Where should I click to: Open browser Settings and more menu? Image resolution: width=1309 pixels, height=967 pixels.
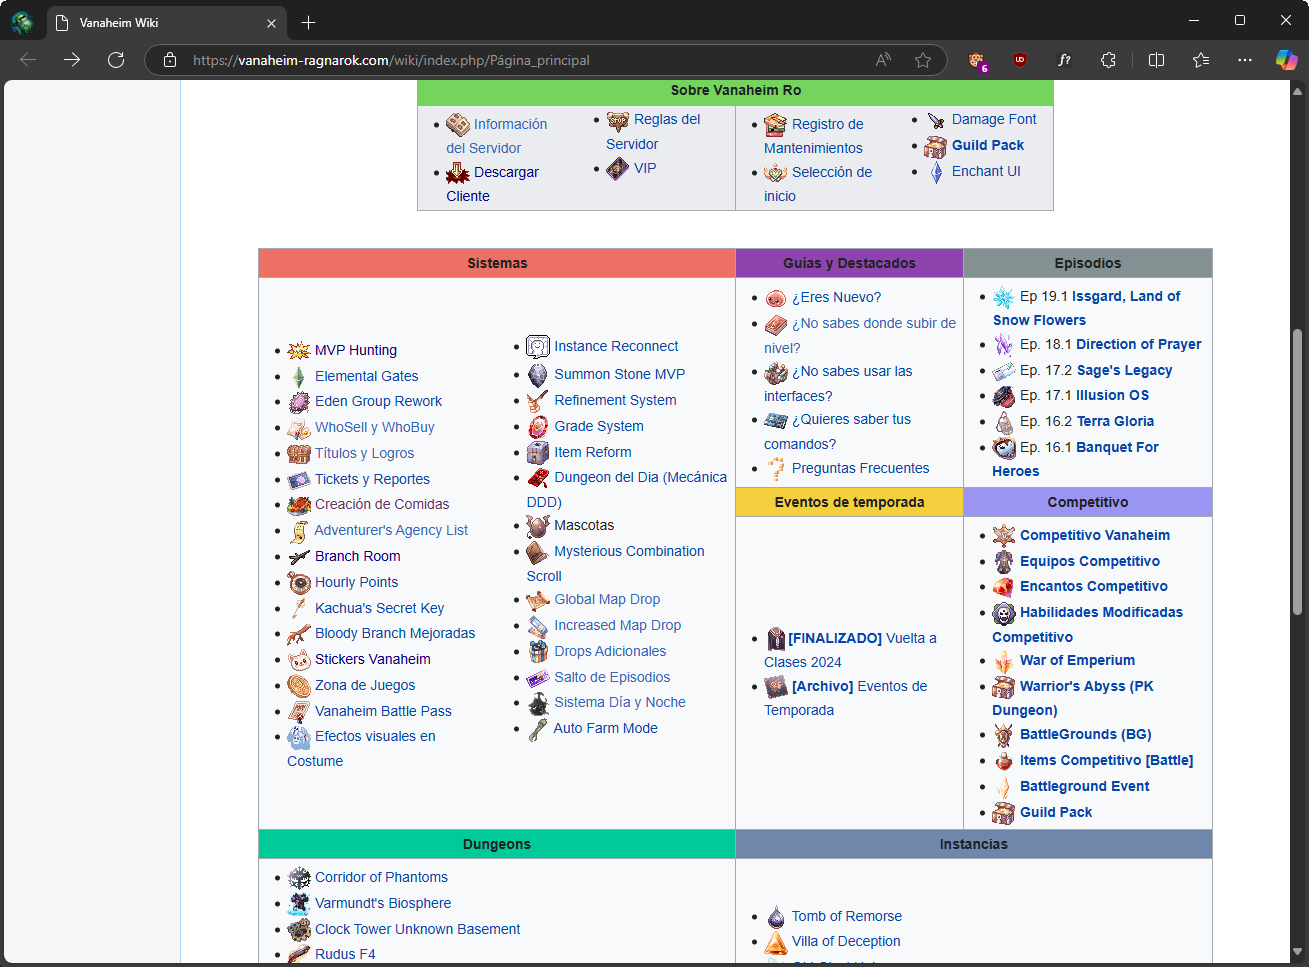1244,60
